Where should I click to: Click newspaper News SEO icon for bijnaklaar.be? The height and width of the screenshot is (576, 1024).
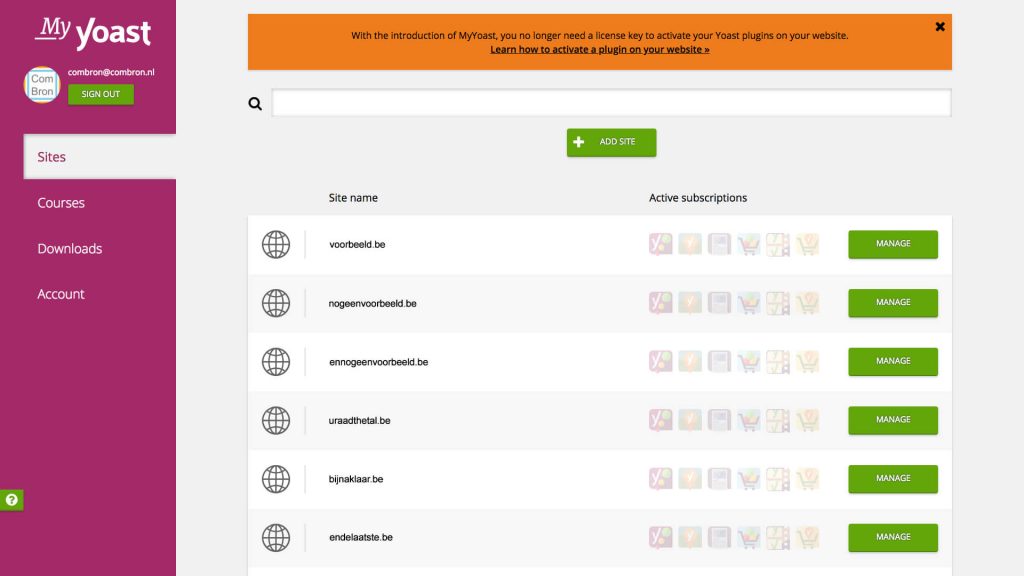[x=719, y=479]
